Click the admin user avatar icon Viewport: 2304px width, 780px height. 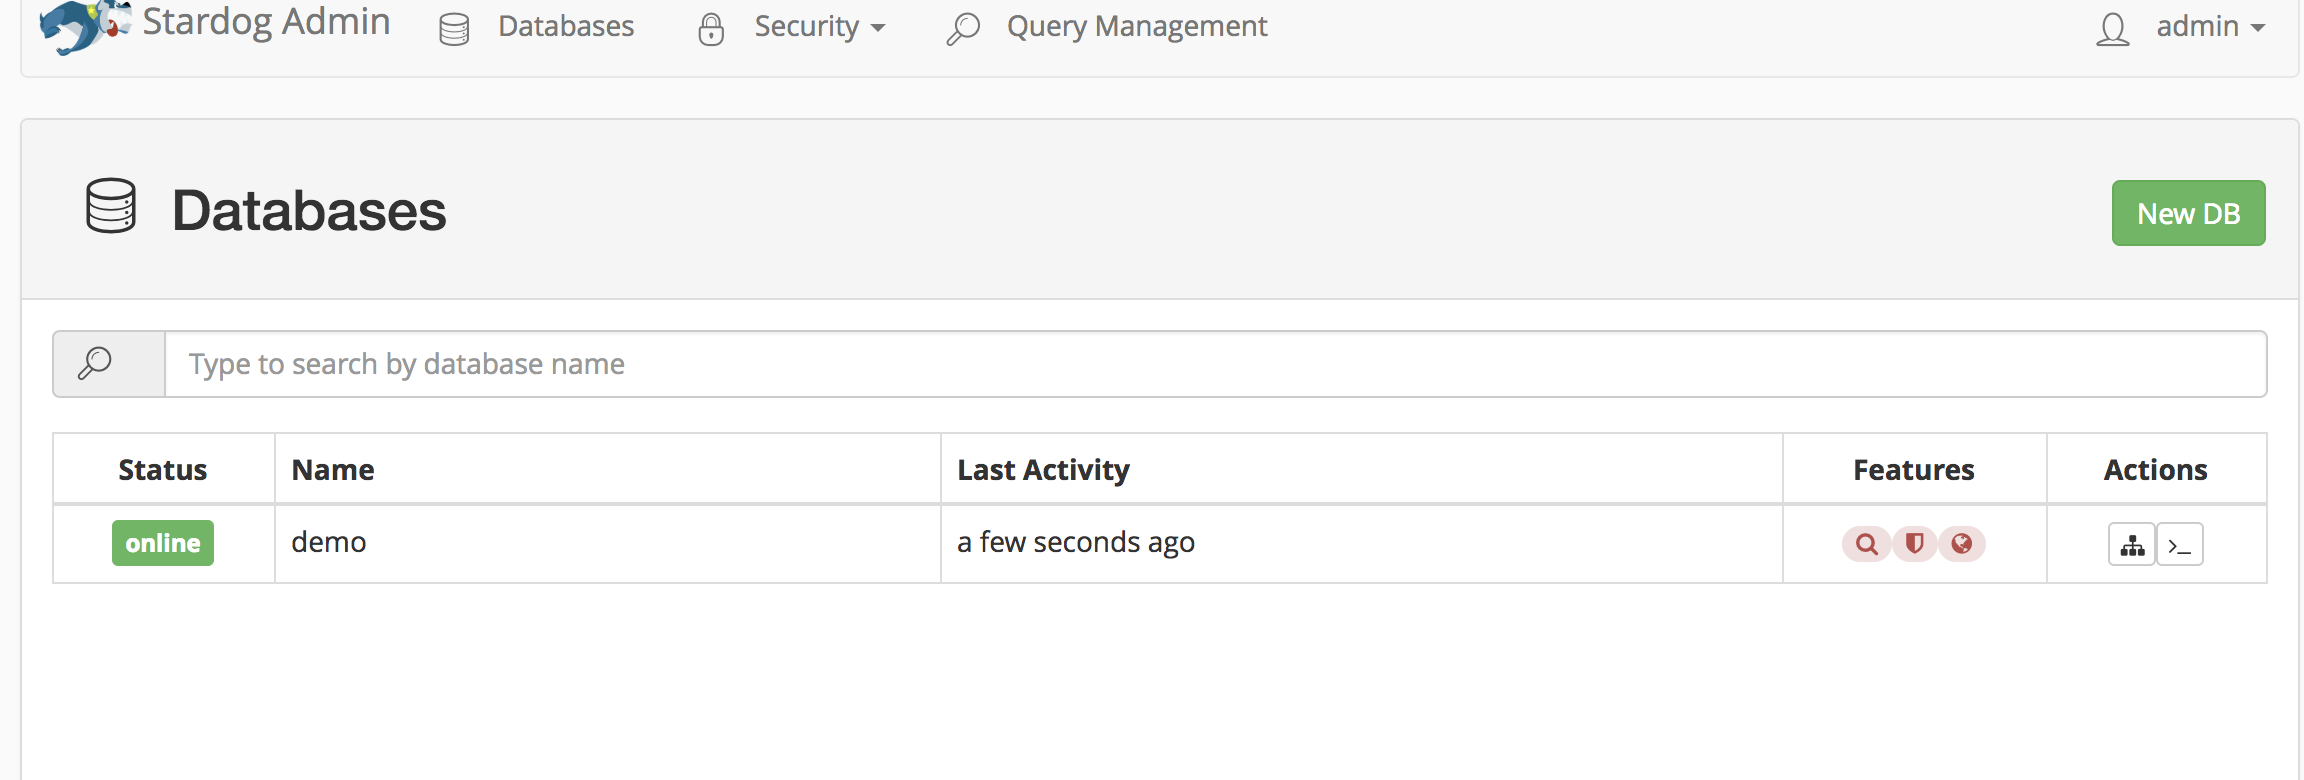(2113, 29)
